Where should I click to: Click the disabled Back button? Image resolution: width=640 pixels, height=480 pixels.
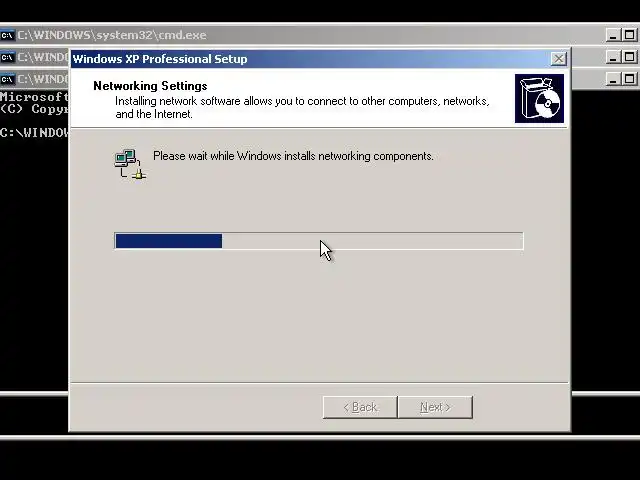coord(360,407)
